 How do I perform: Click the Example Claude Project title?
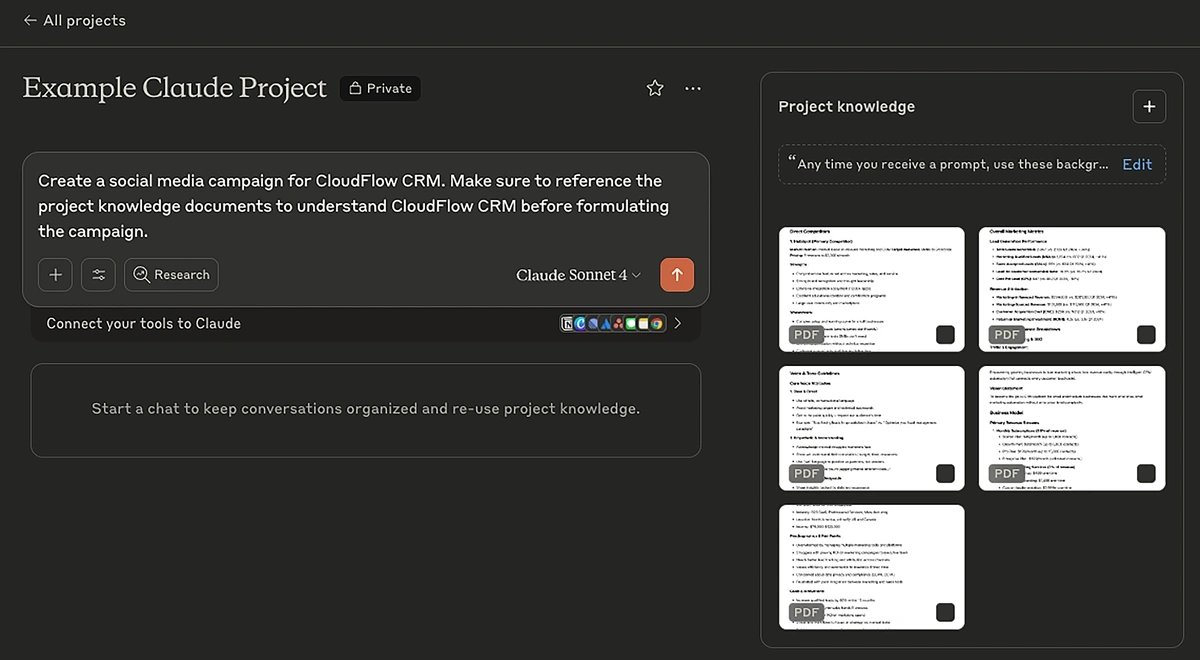point(174,88)
